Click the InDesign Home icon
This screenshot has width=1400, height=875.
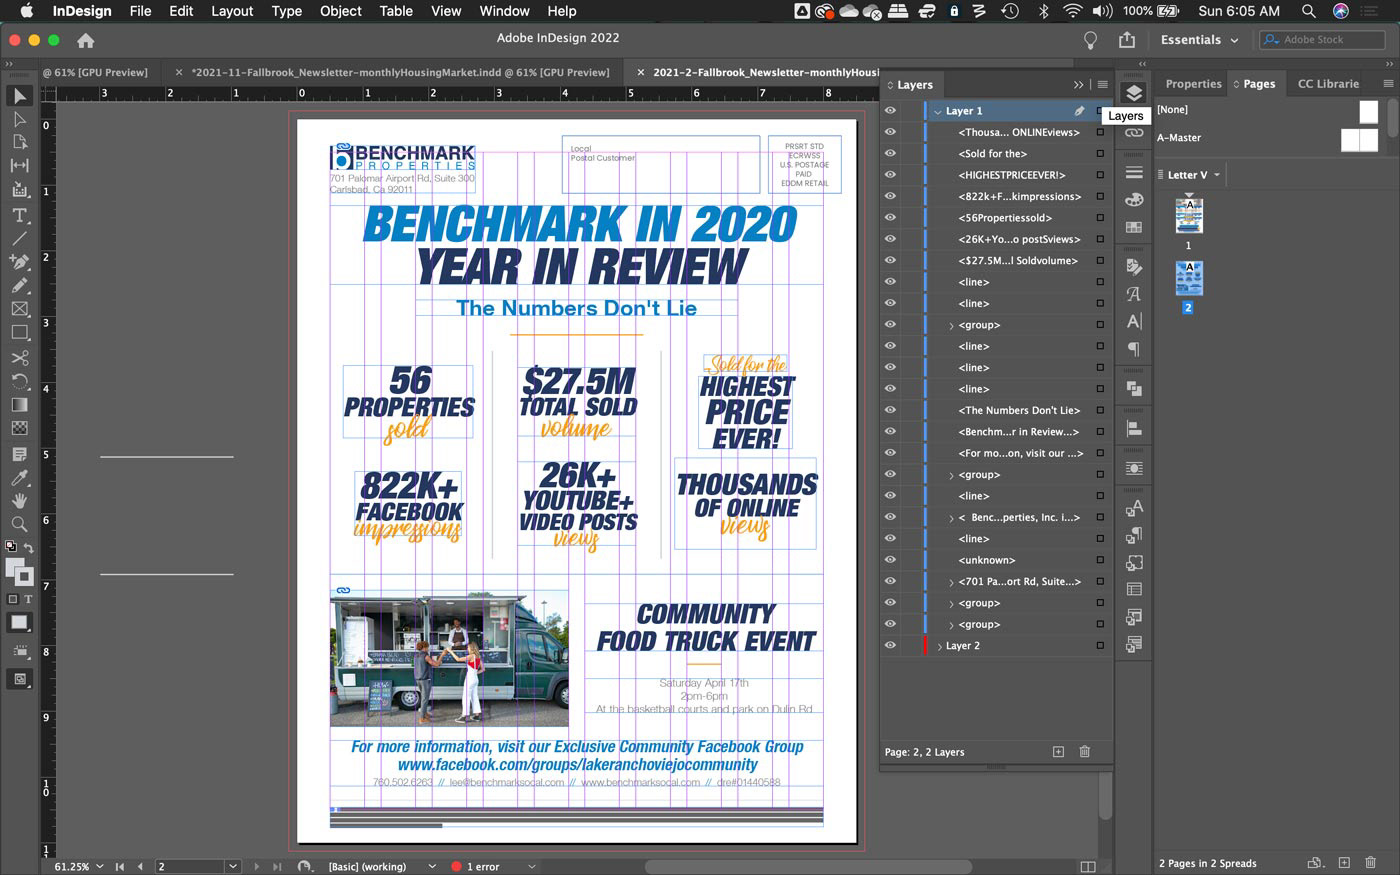[x=86, y=40]
